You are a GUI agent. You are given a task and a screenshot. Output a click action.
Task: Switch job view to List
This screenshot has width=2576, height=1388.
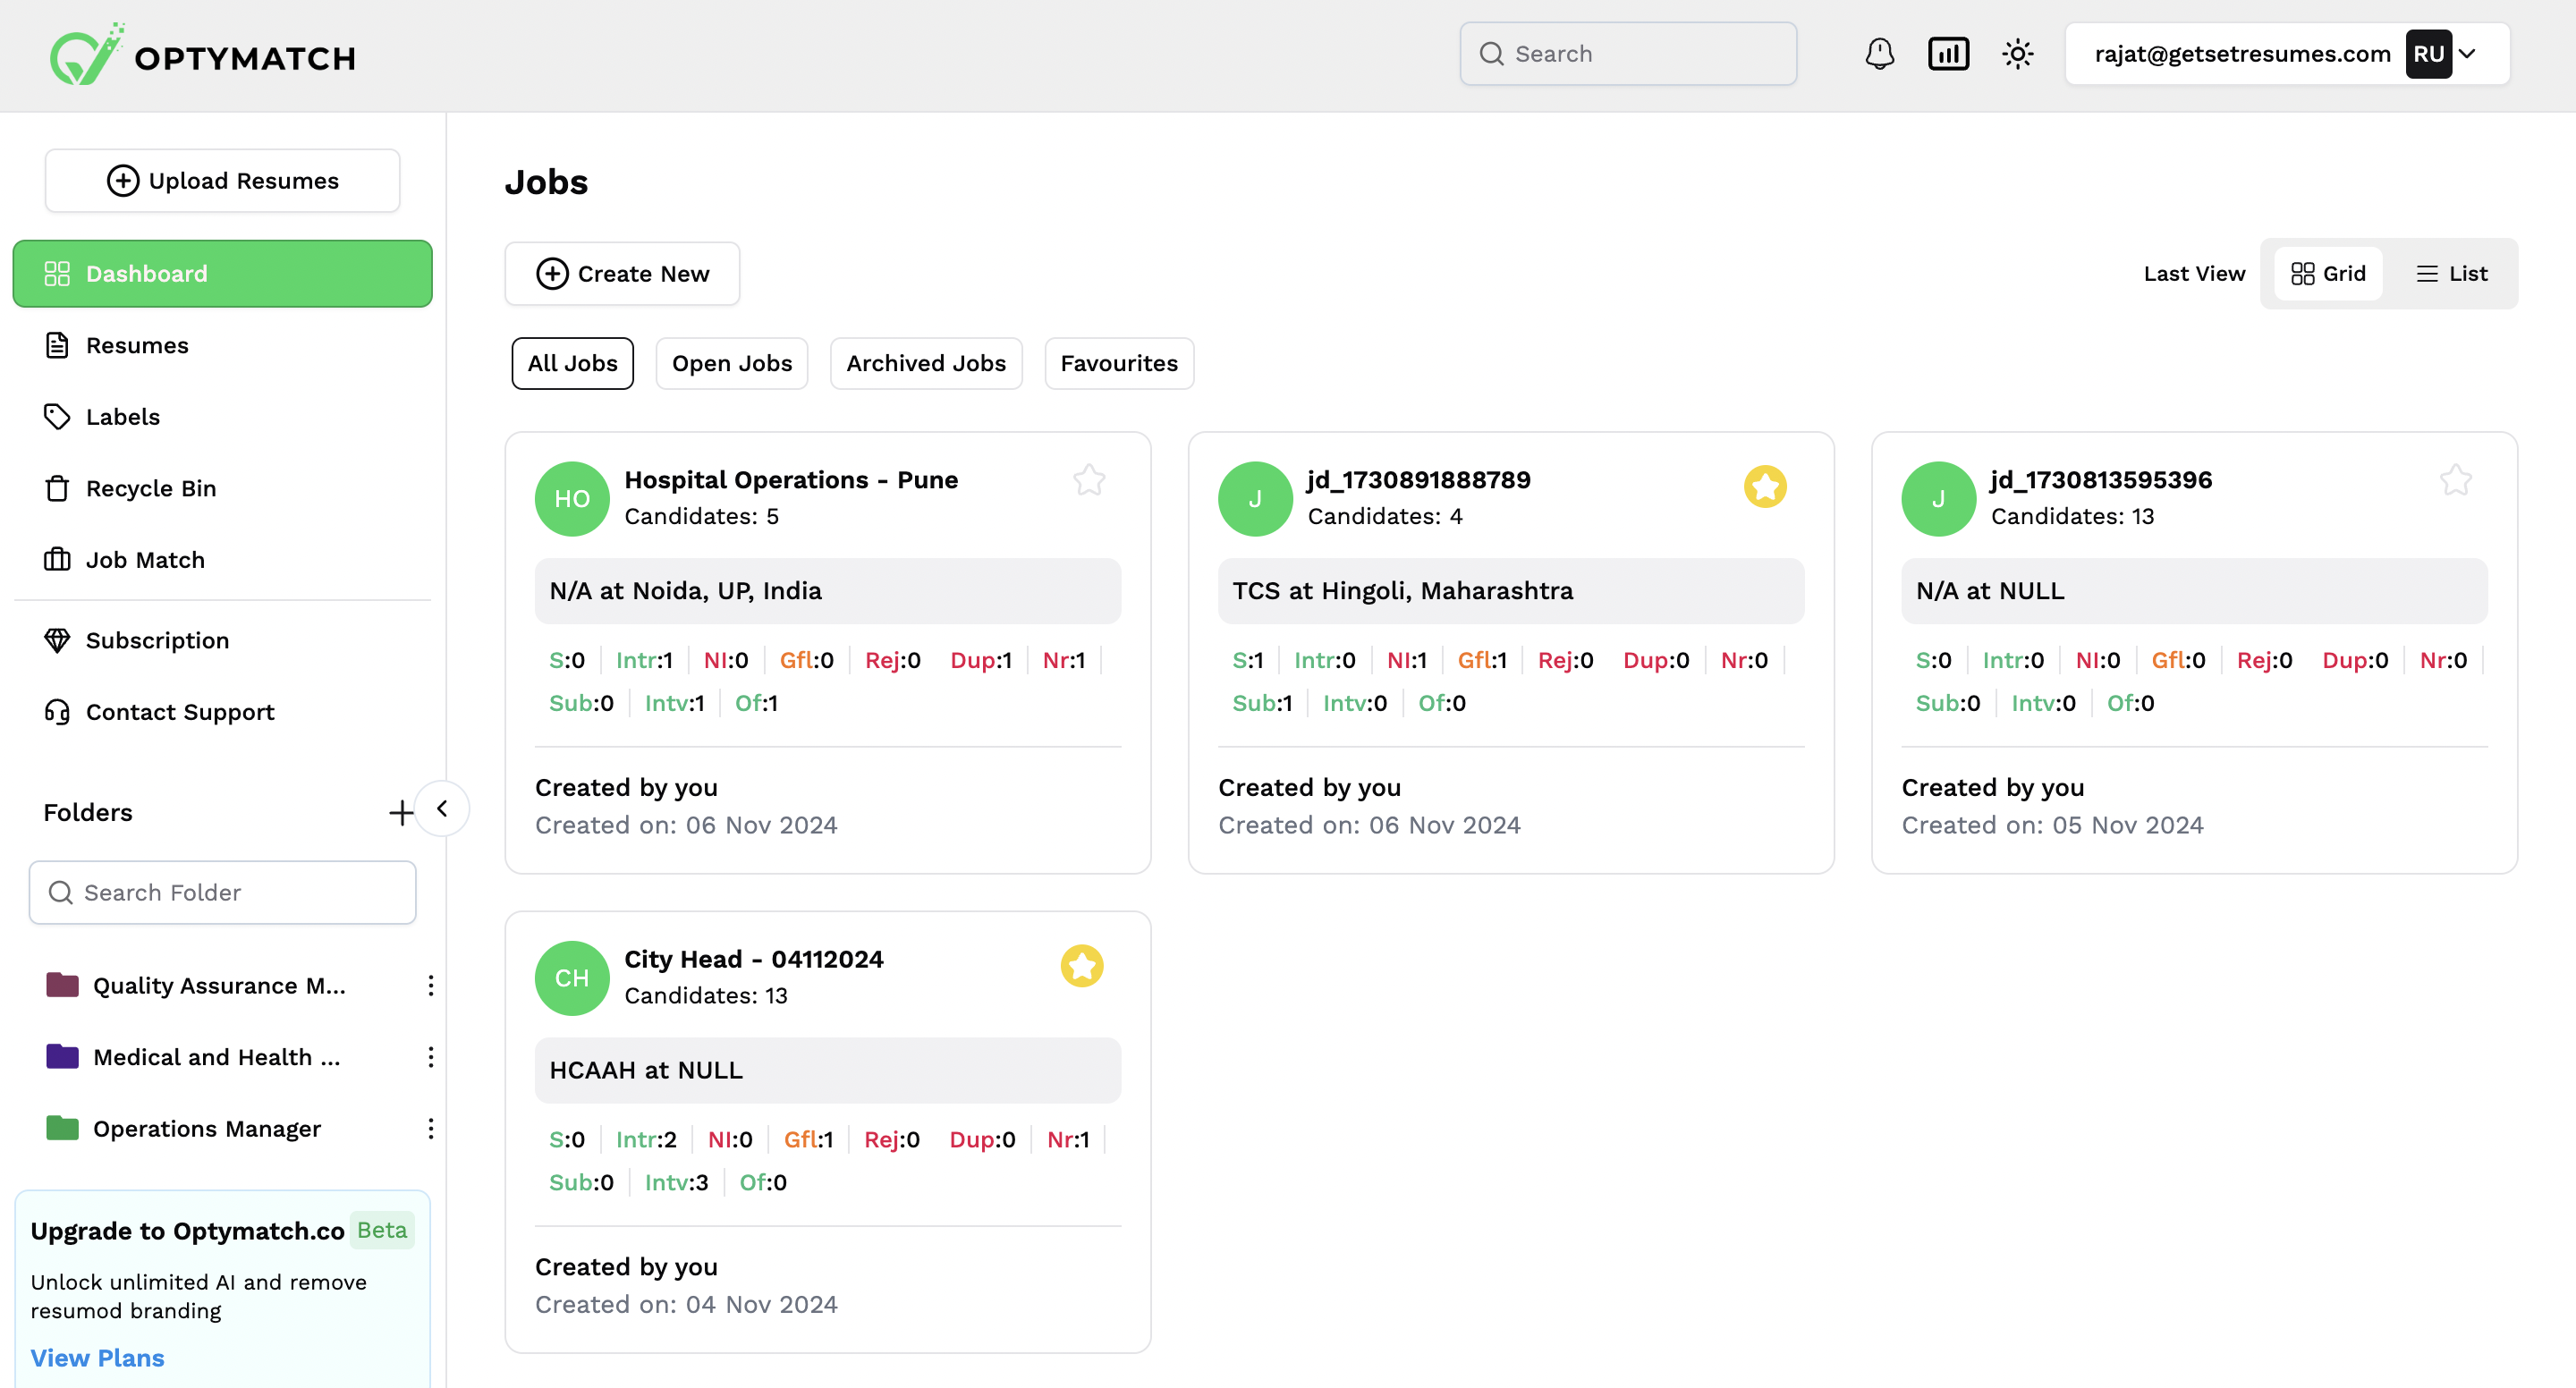point(2451,274)
